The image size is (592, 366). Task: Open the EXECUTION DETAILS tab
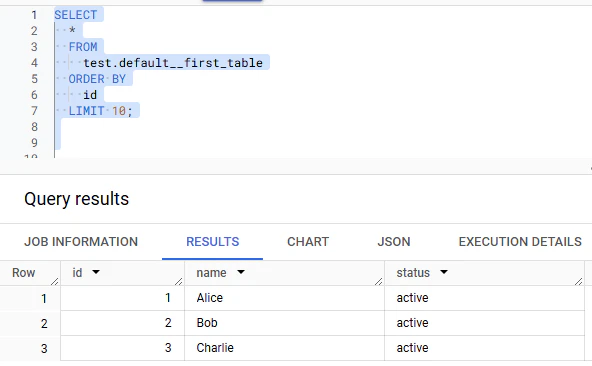(520, 242)
